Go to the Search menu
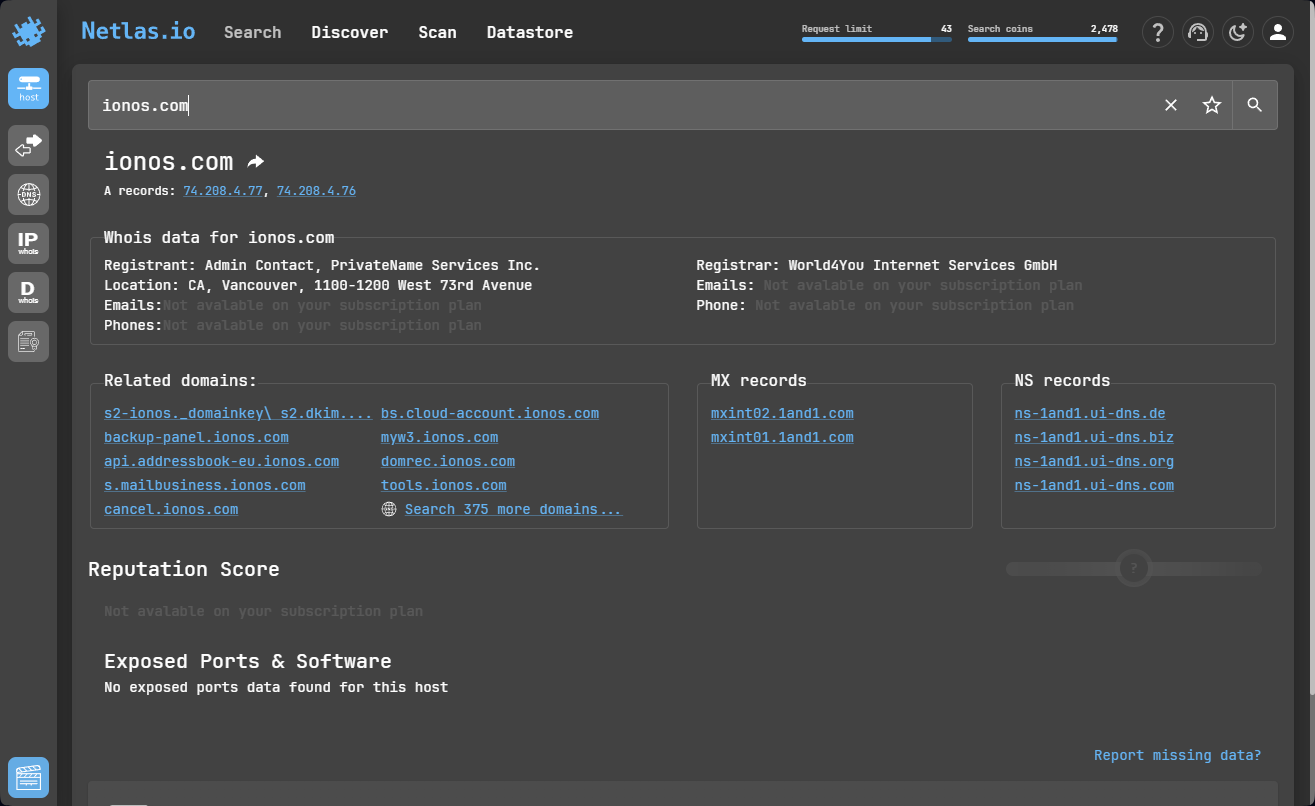The height and width of the screenshot is (806, 1315). (x=252, y=32)
